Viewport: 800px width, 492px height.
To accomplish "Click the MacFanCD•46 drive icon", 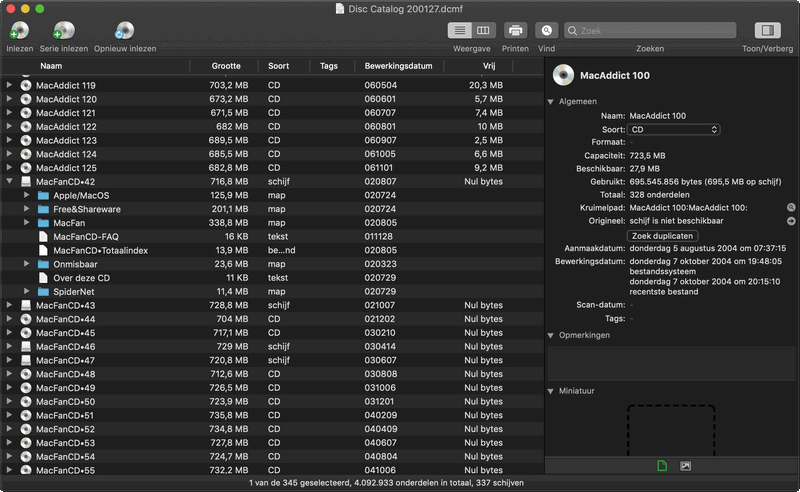I will click(26, 347).
